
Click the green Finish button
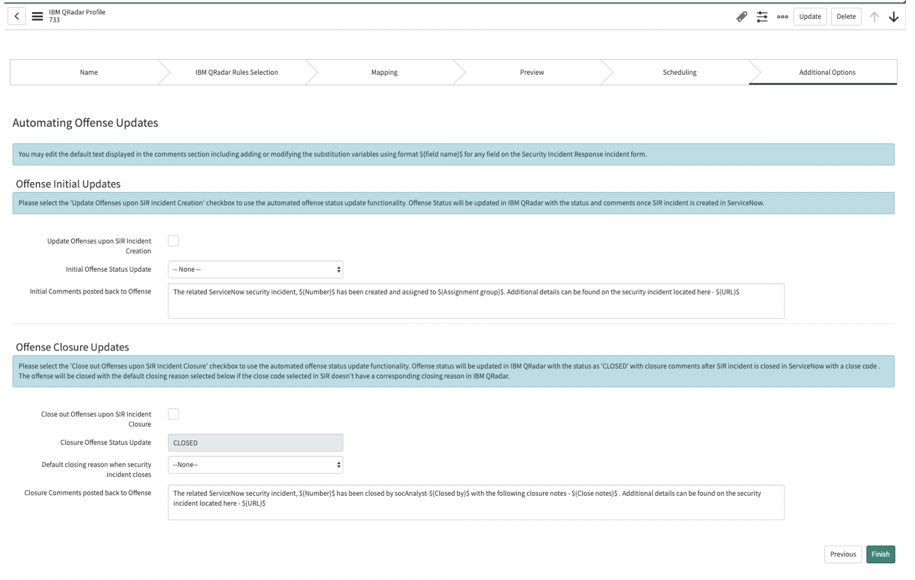[x=881, y=554]
